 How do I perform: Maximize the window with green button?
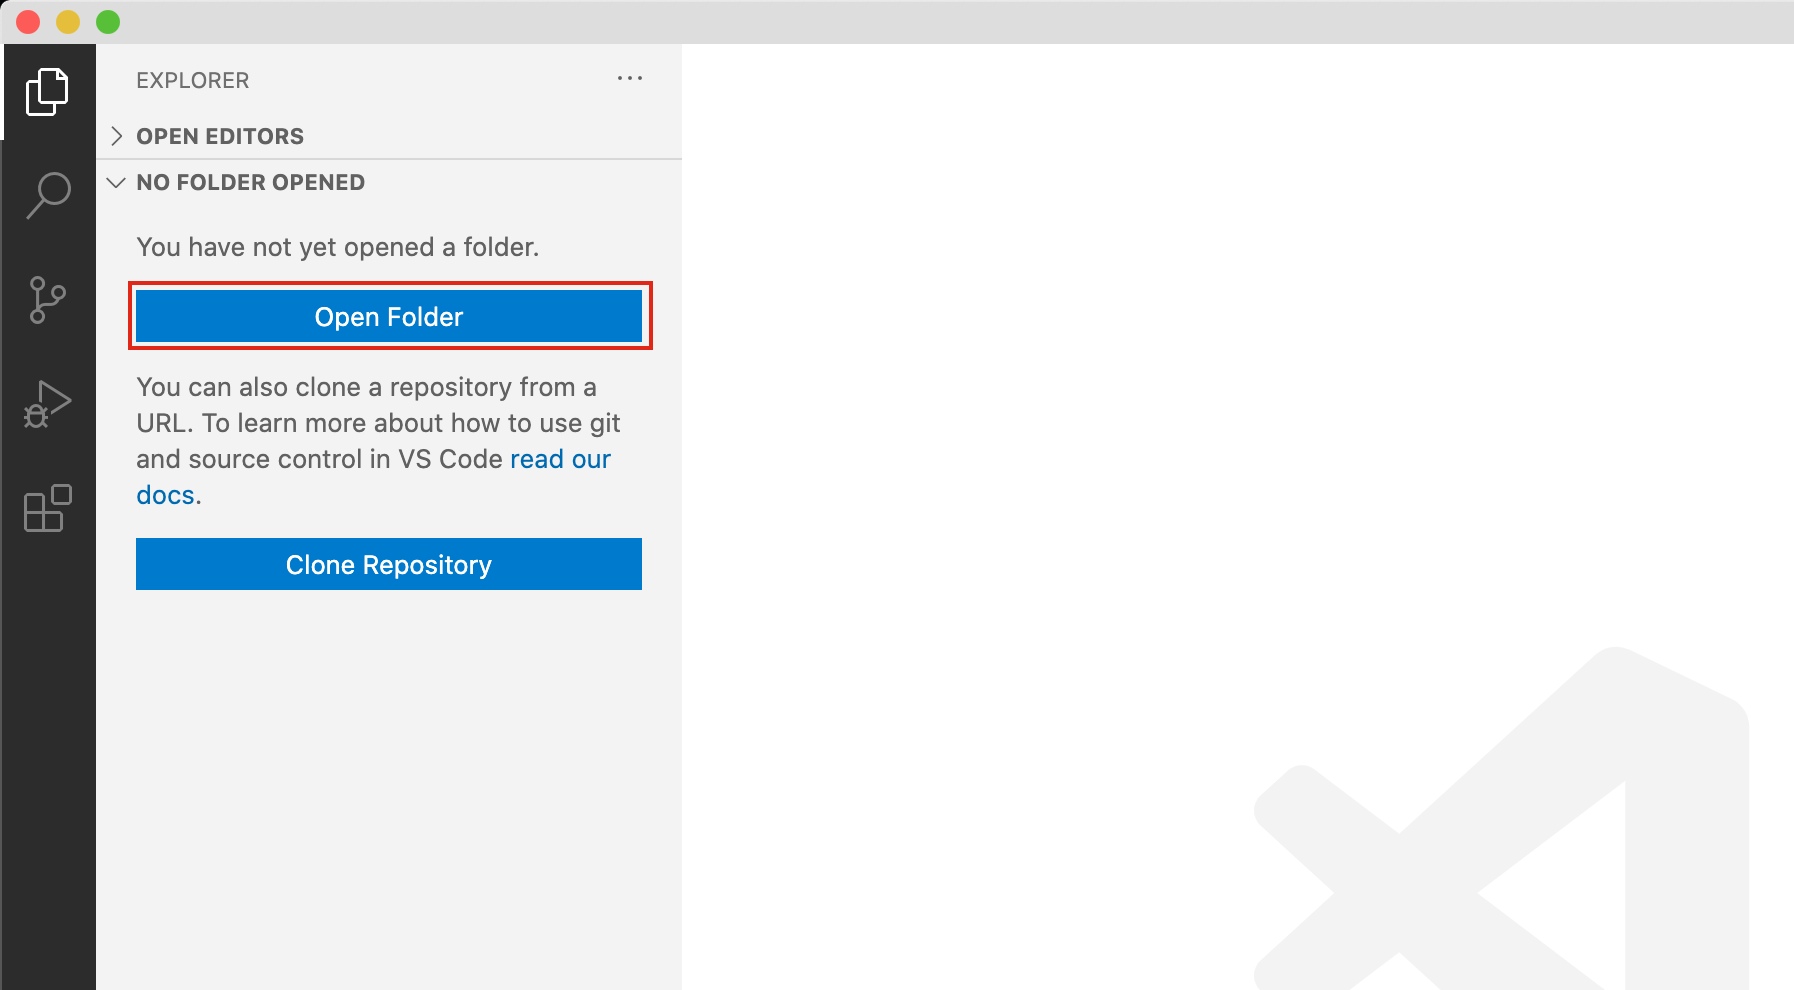pyautogui.click(x=108, y=22)
